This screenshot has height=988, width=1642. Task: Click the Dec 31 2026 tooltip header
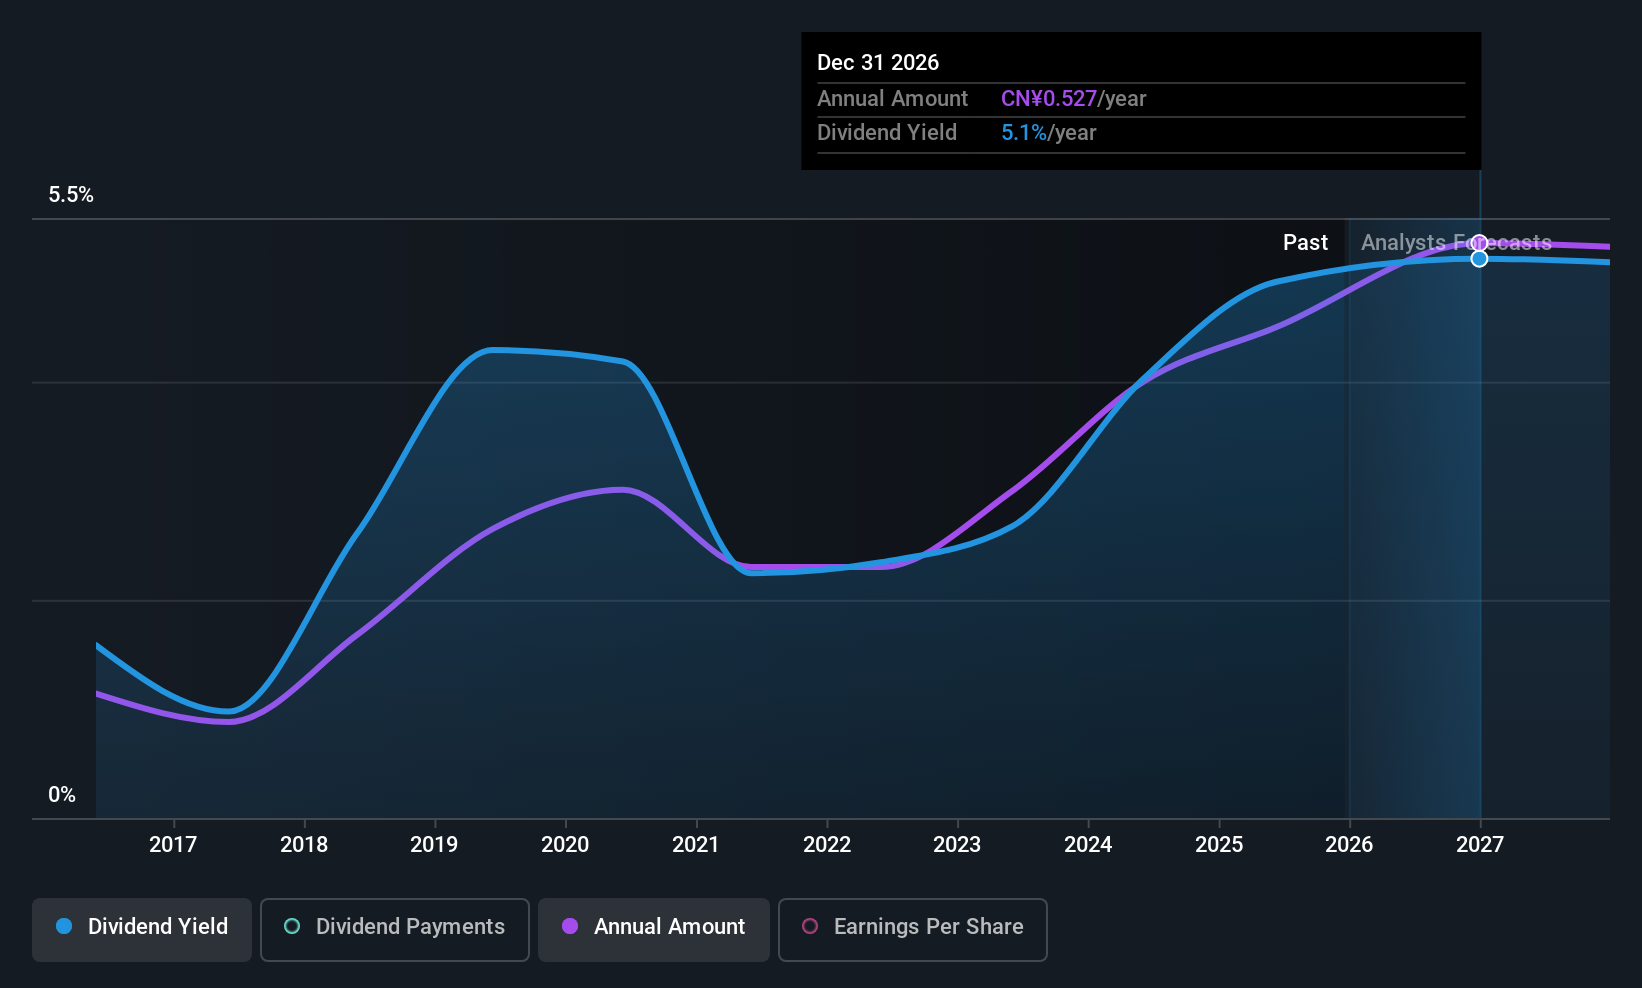pyautogui.click(x=878, y=63)
